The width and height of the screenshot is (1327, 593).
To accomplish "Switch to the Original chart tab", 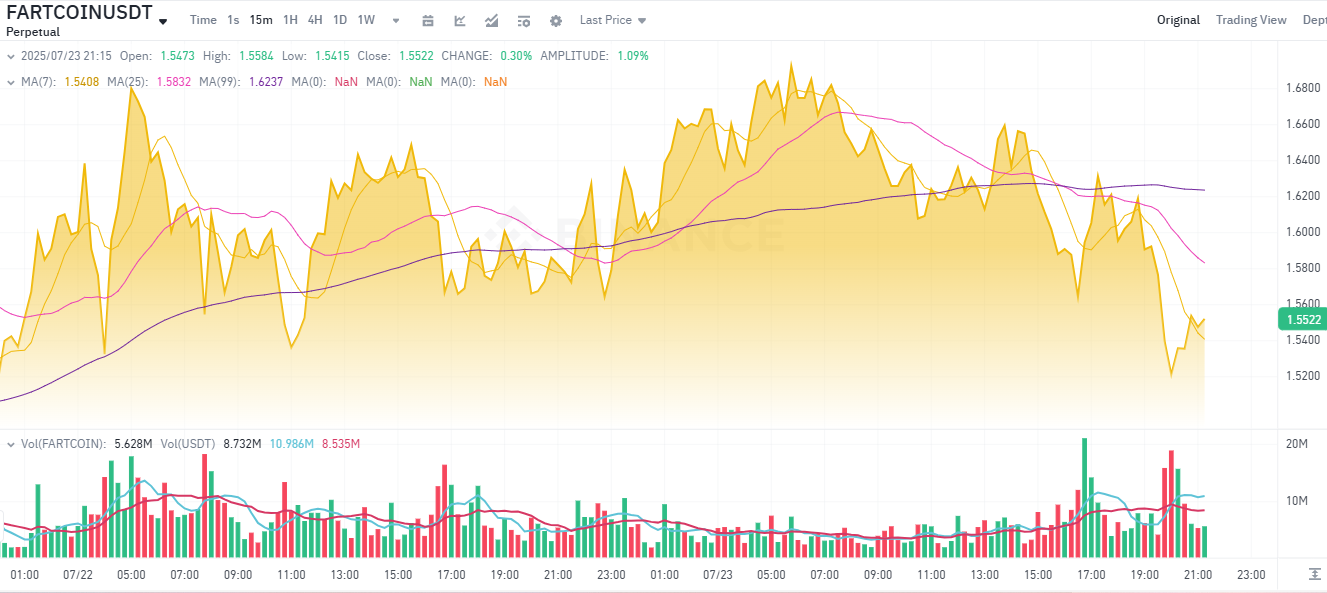I will (x=1178, y=20).
